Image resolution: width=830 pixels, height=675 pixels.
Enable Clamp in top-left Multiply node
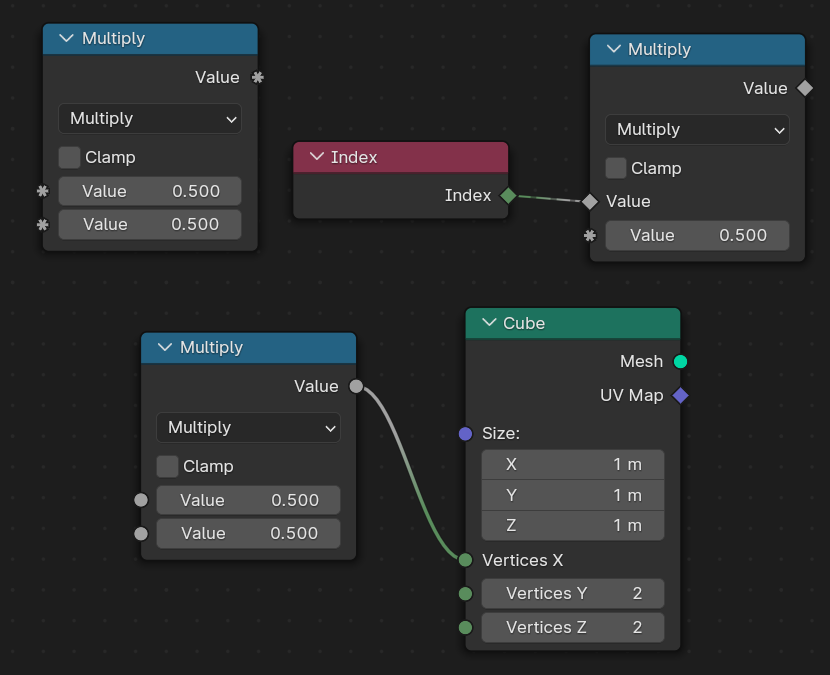point(69,157)
